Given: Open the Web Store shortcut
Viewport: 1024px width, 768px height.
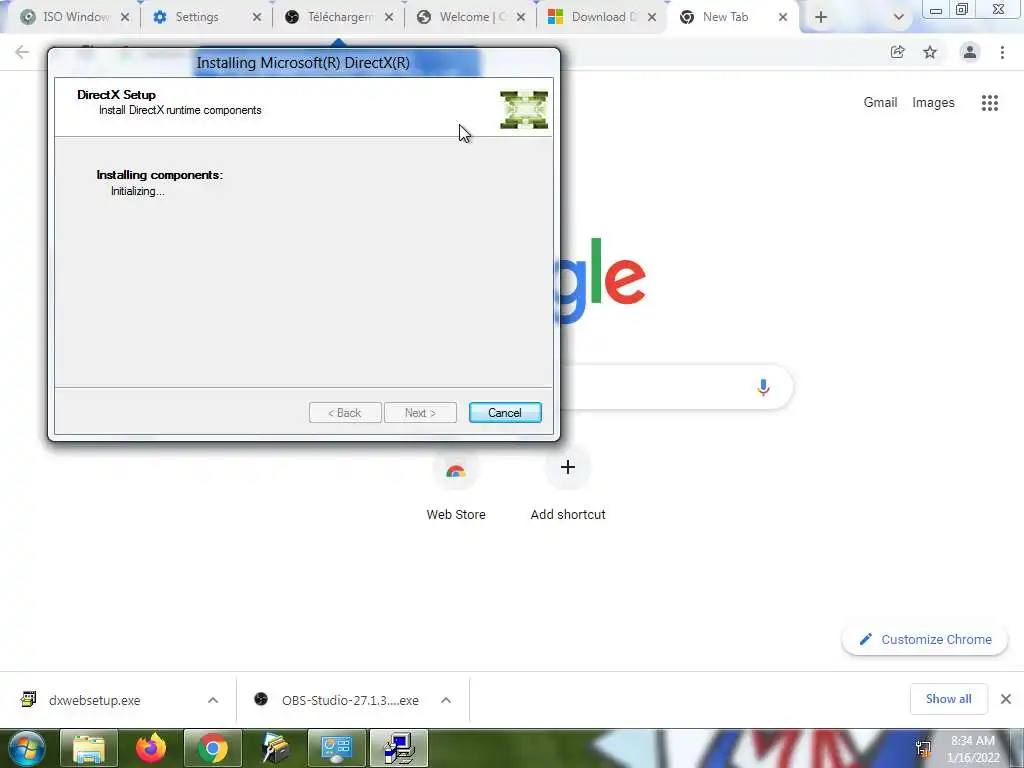Looking at the screenshot, I should [x=456, y=485].
